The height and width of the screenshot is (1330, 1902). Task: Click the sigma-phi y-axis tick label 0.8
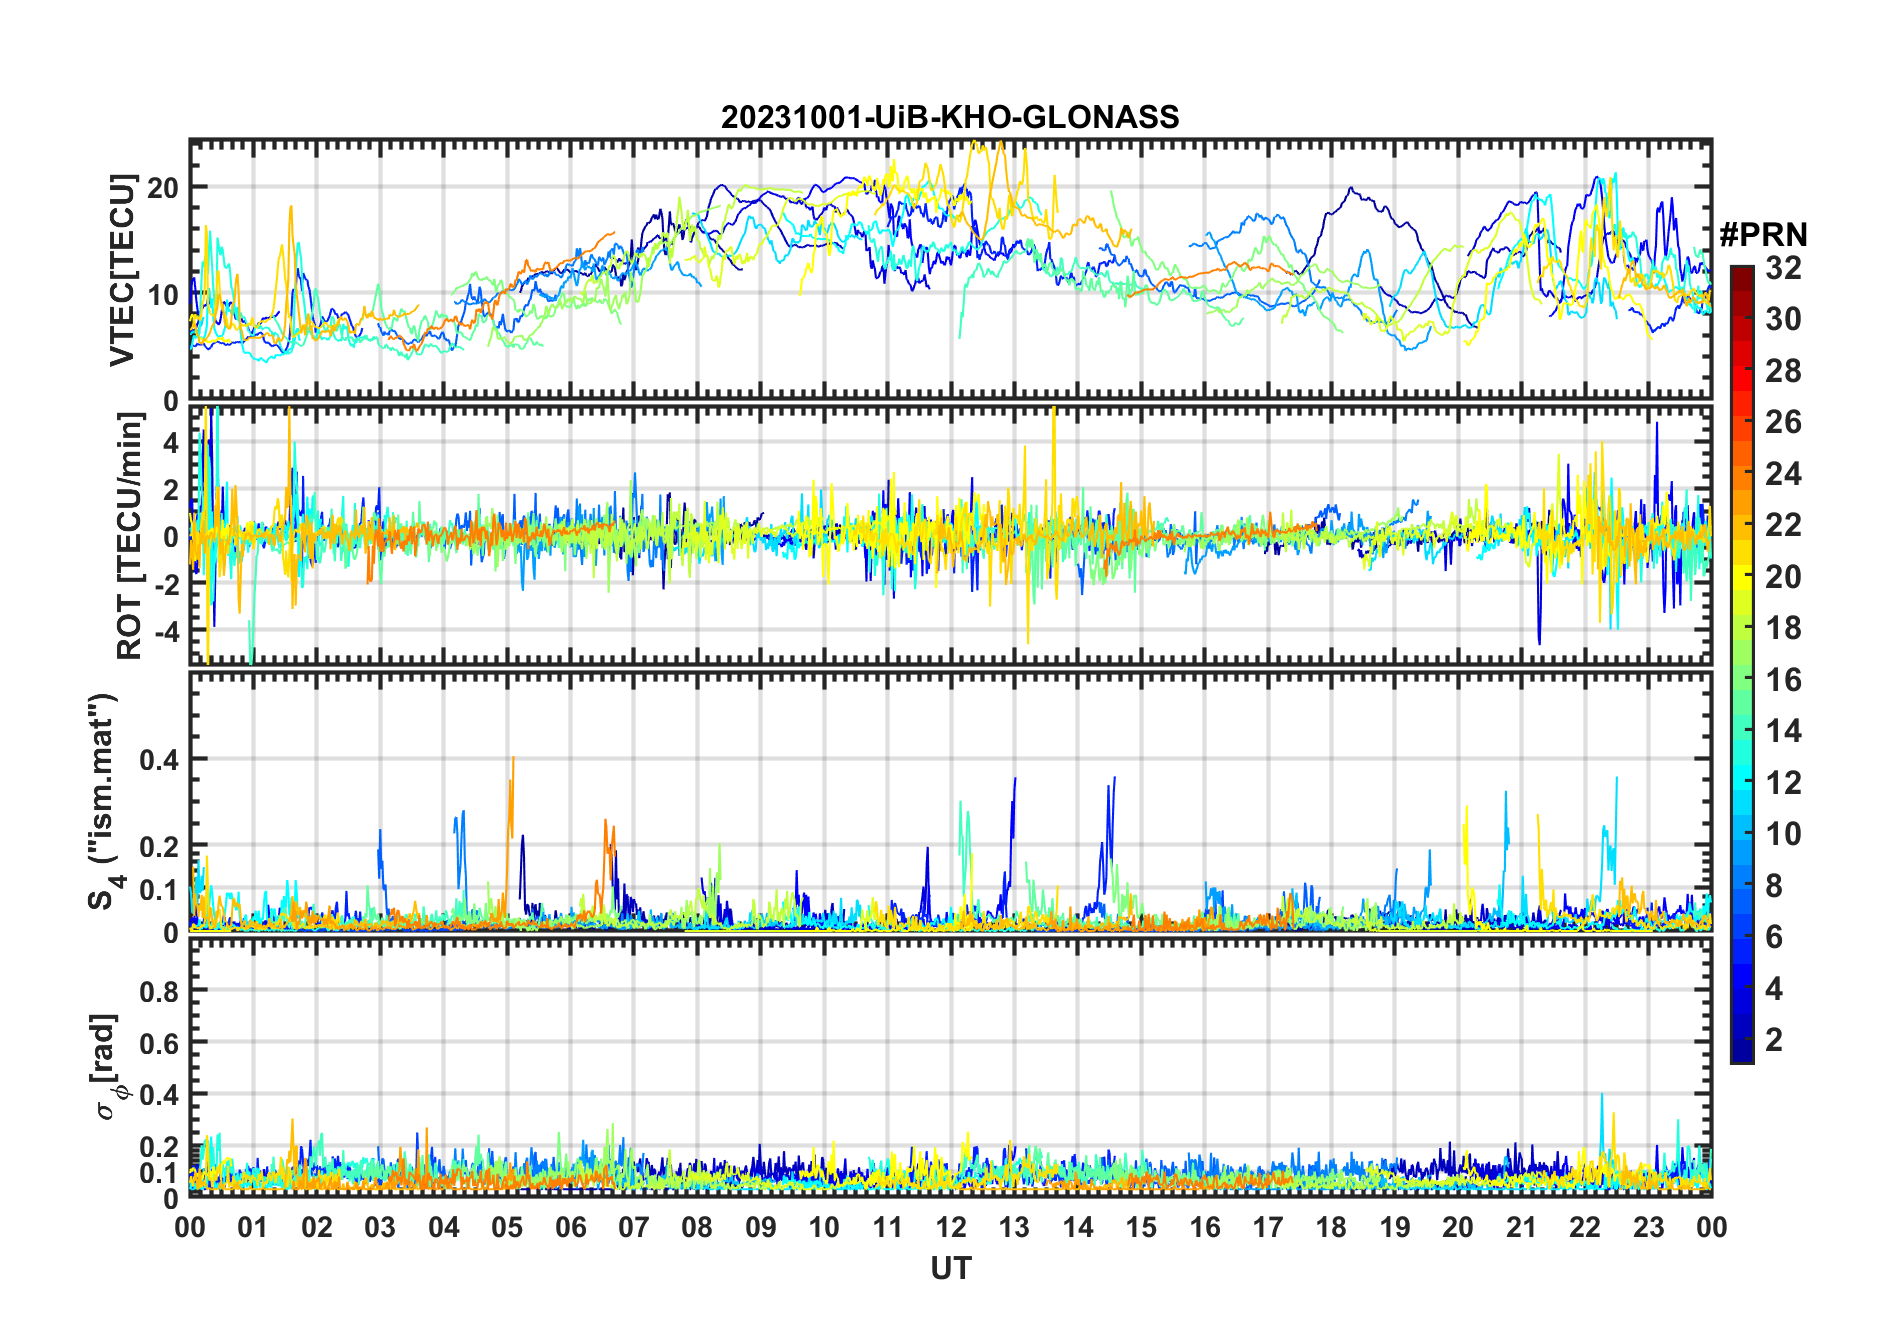coord(159,991)
